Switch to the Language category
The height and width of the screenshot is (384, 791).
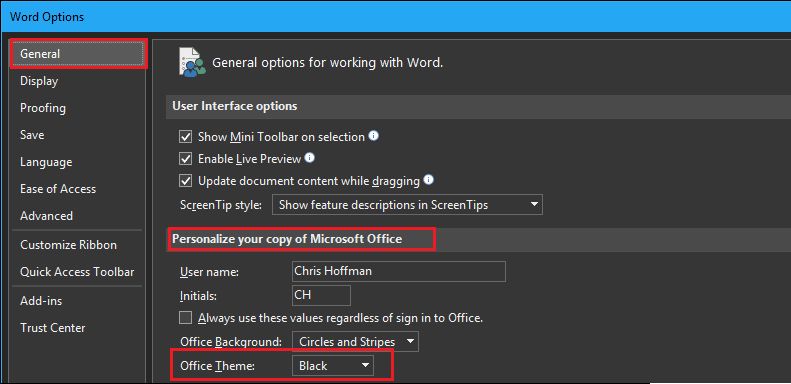[46, 162]
